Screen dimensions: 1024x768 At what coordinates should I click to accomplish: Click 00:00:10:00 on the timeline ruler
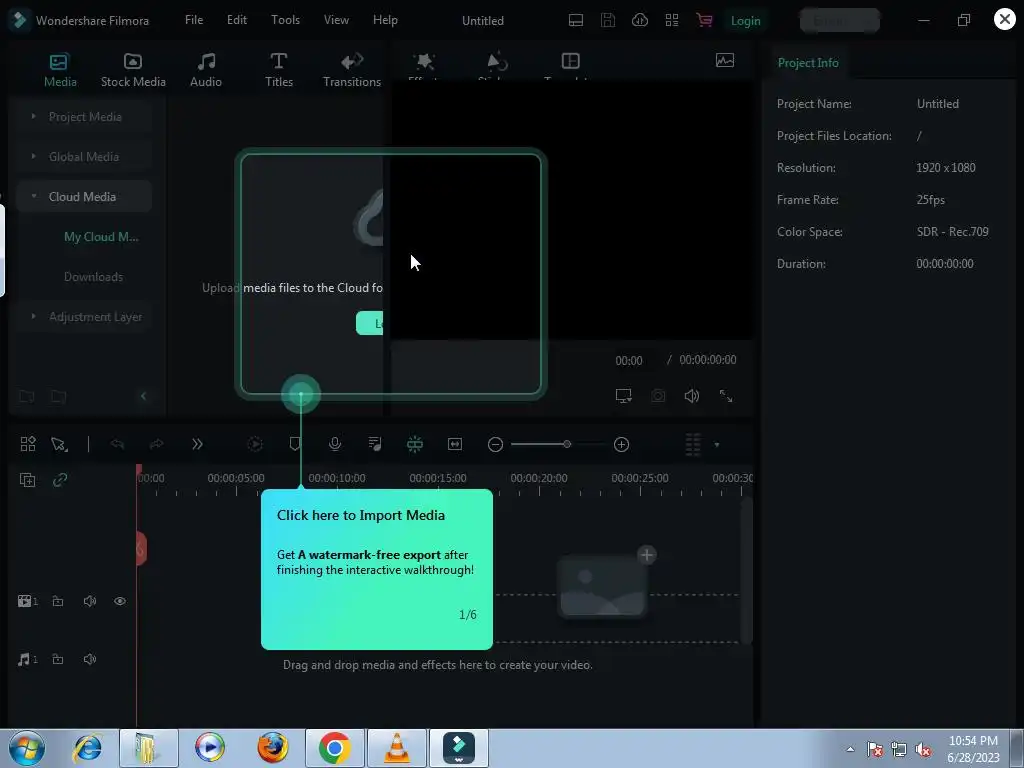click(x=337, y=478)
